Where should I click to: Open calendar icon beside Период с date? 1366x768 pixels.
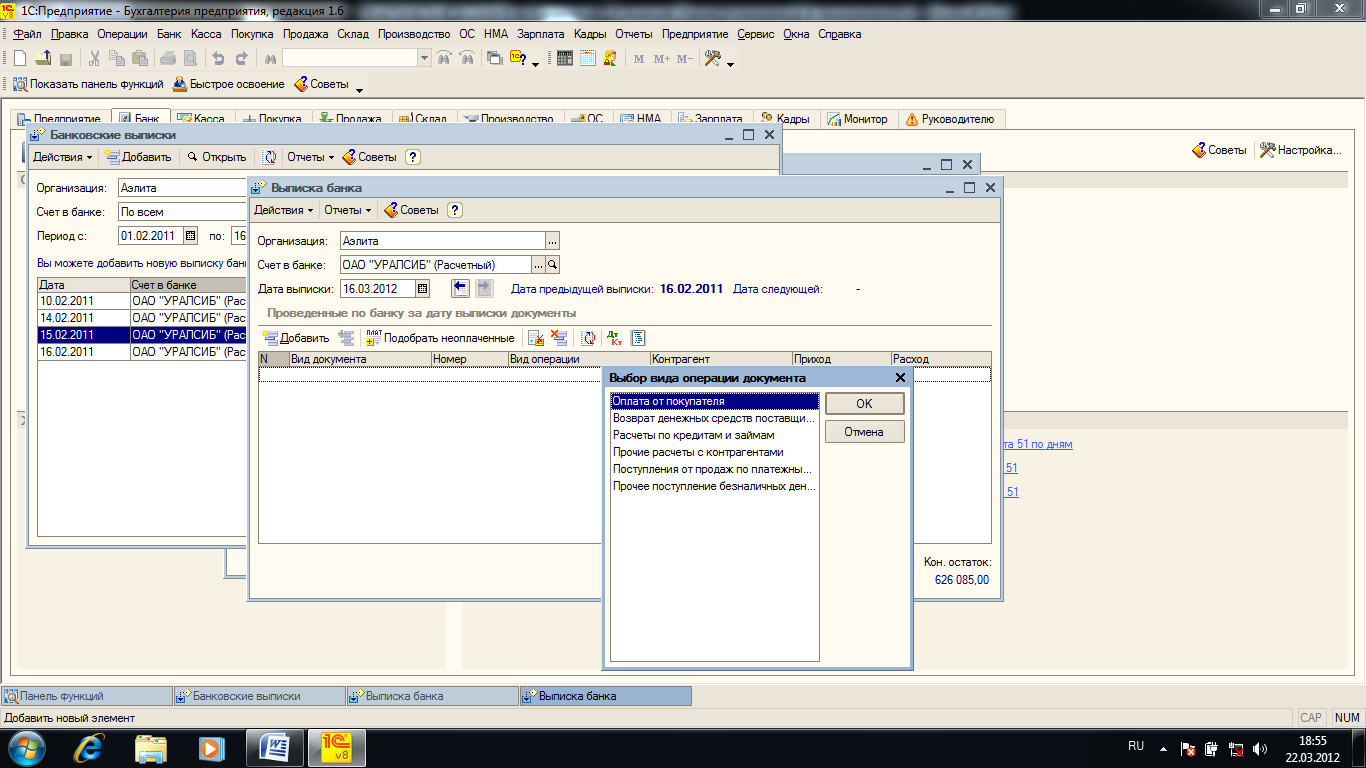(x=190, y=236)
